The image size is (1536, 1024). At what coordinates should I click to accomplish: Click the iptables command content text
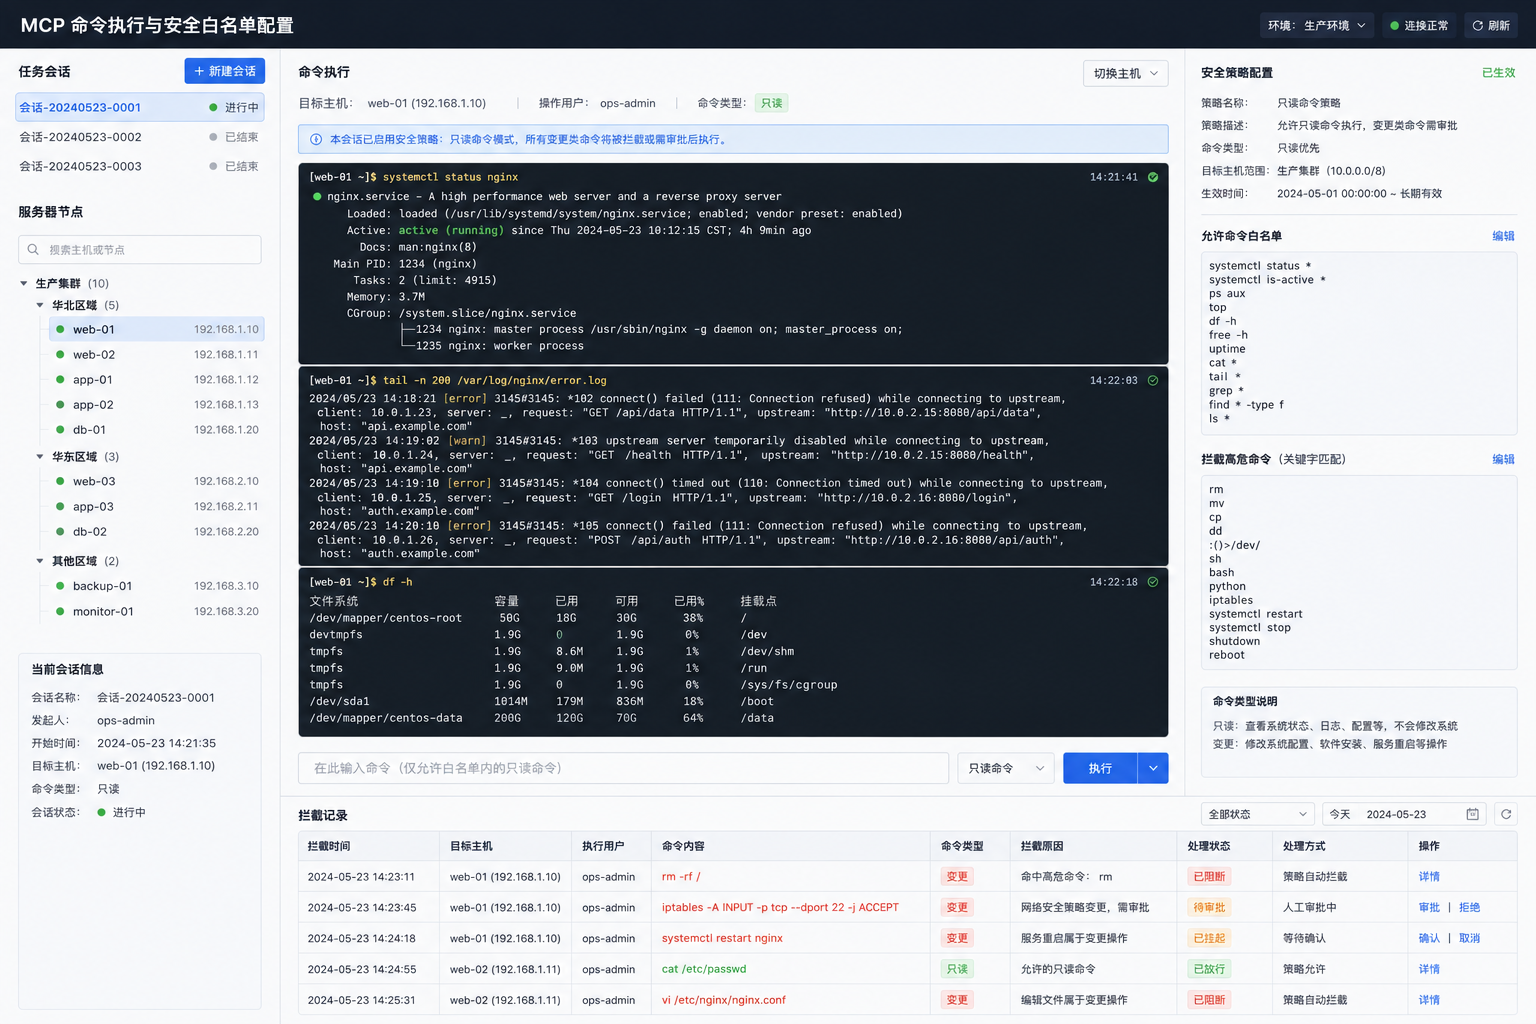pos(780,908)
